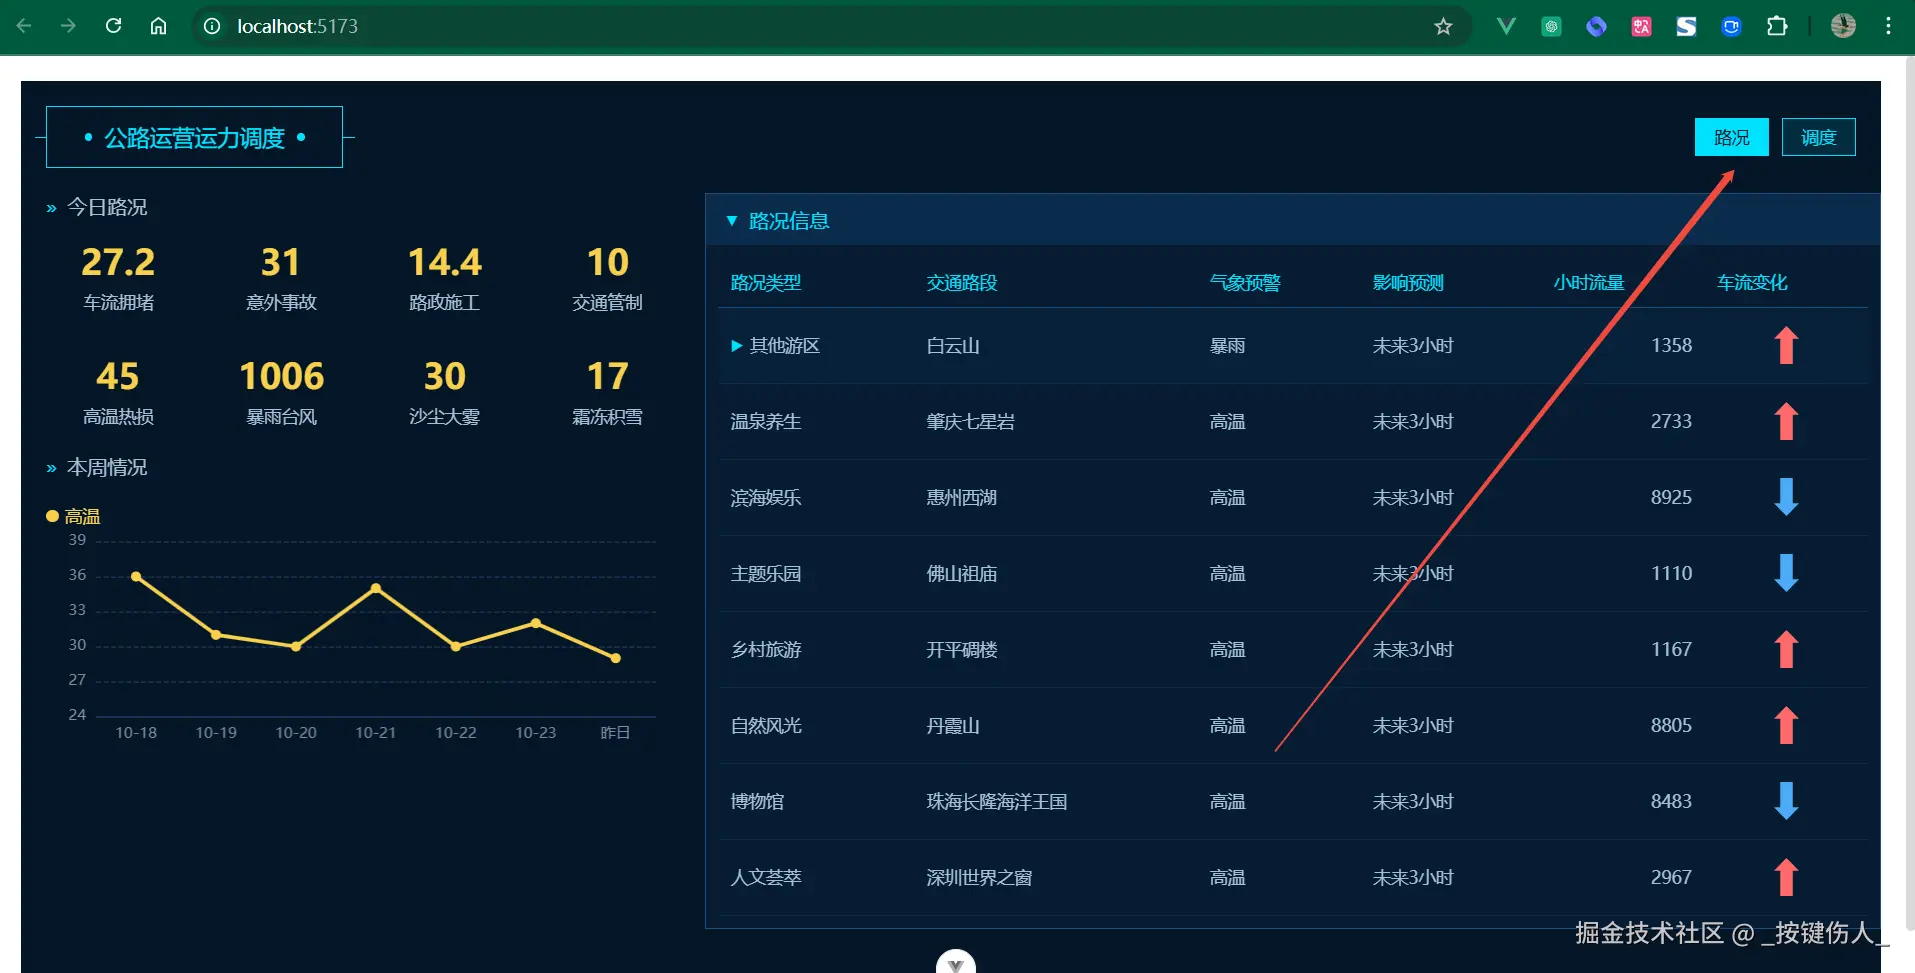The height and width of the screenshot is (973, 1915).
Task: Click the blue down arrow in 惠州西湖 row
Action: coord(1786,497)
